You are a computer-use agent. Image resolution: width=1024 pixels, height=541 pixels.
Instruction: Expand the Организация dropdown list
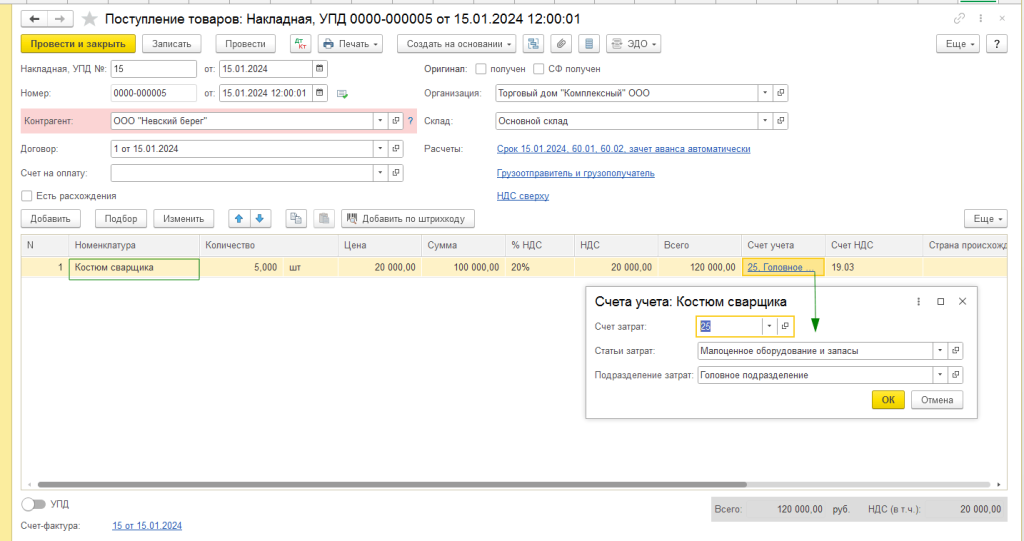point(765,93)
